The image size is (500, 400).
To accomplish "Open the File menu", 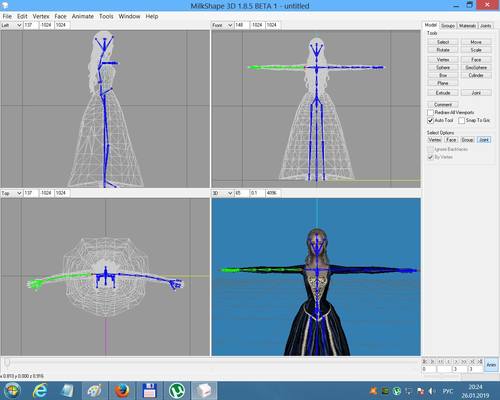I will point(7,16).
